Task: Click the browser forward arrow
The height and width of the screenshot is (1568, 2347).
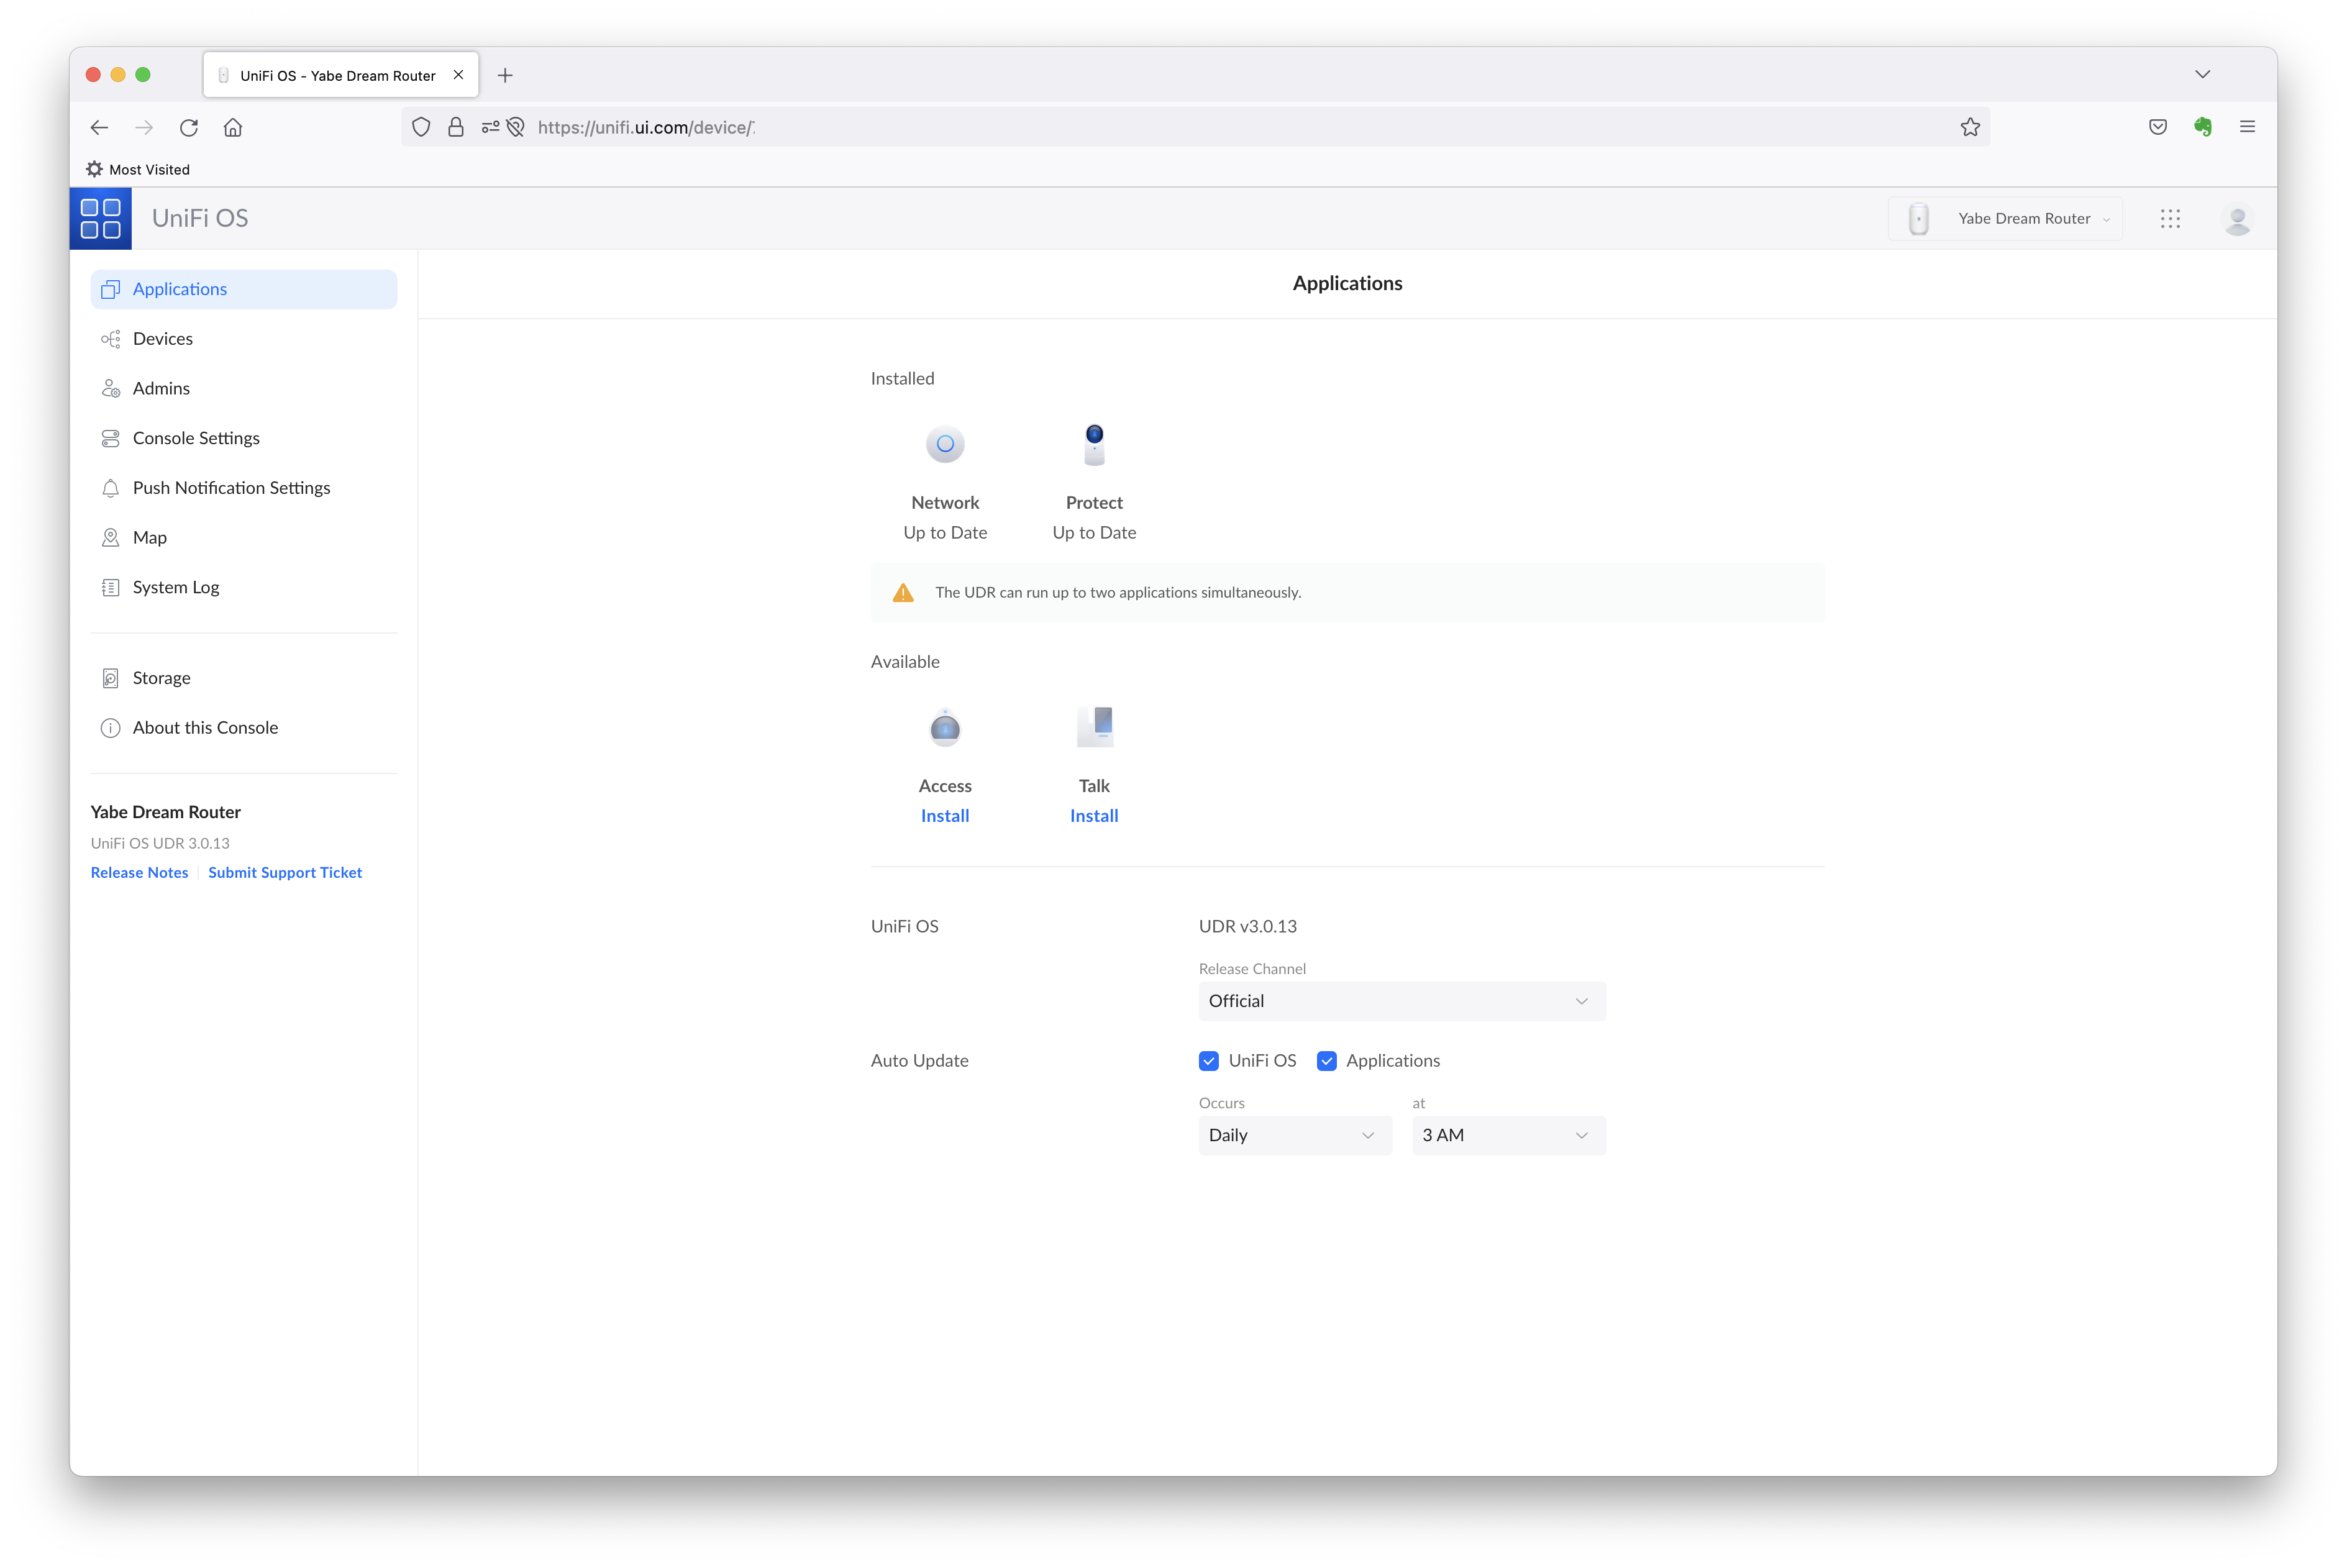Action: 144,127
